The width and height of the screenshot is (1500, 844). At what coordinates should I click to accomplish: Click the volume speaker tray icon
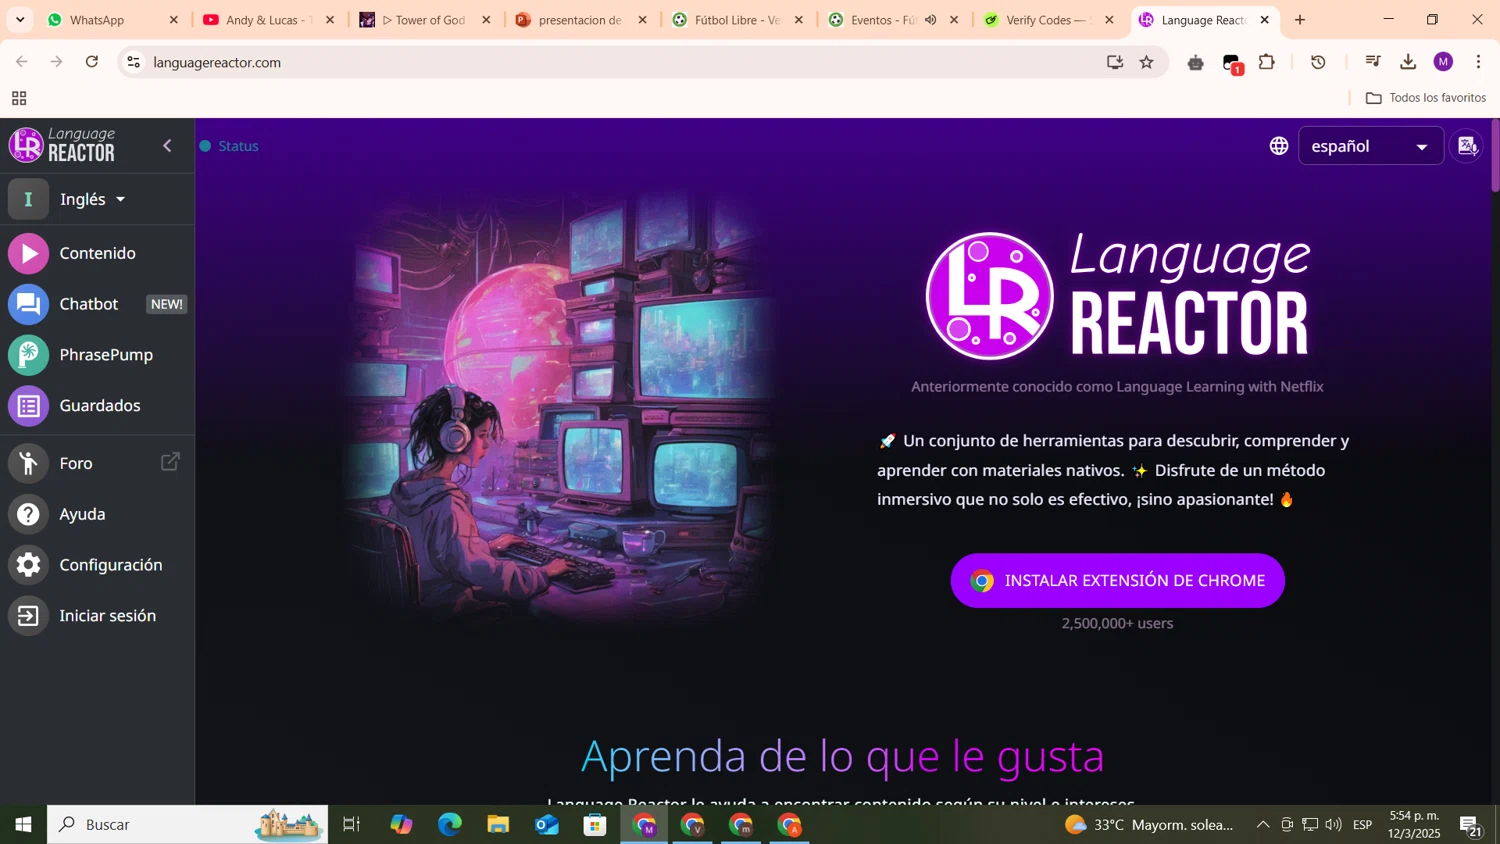point(1333,825)
